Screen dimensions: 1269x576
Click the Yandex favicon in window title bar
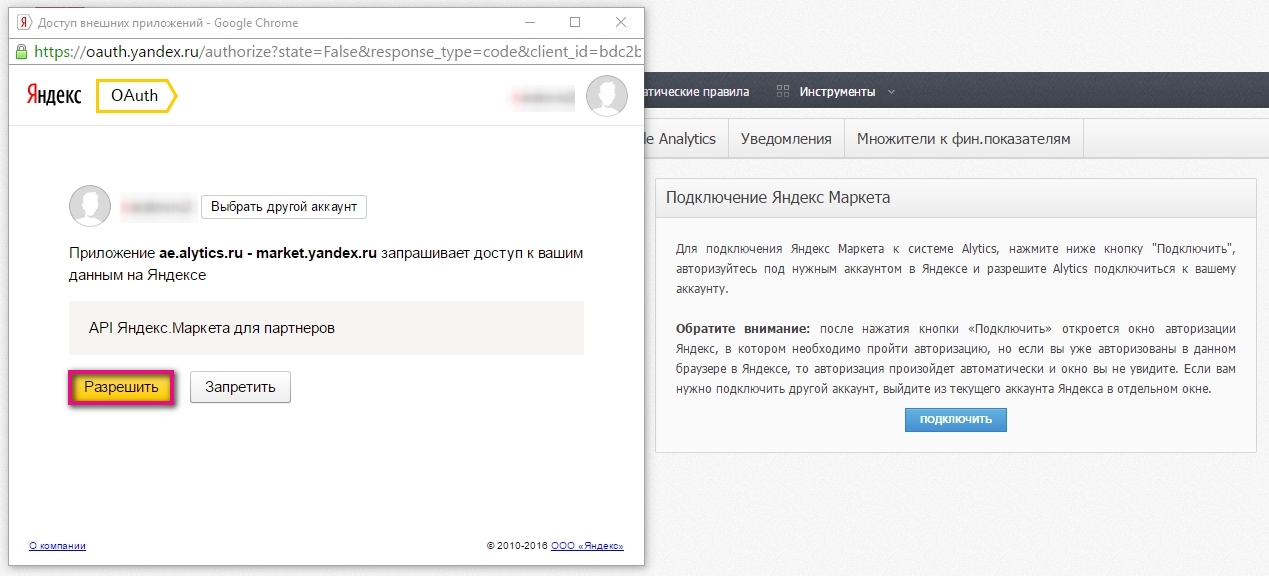pyautogui.click(x=24, y=22)
